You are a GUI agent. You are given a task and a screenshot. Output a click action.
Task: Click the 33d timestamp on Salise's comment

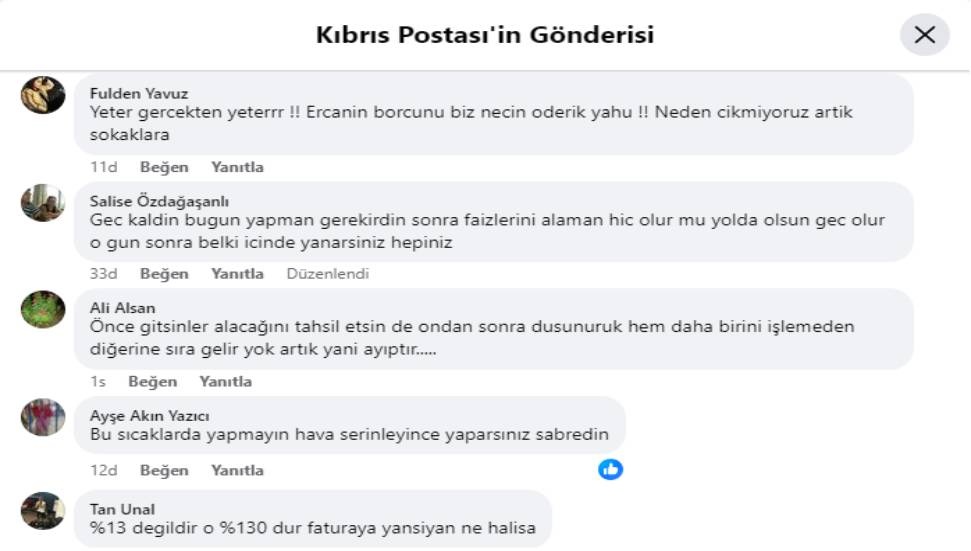click(x=104, y=273)
